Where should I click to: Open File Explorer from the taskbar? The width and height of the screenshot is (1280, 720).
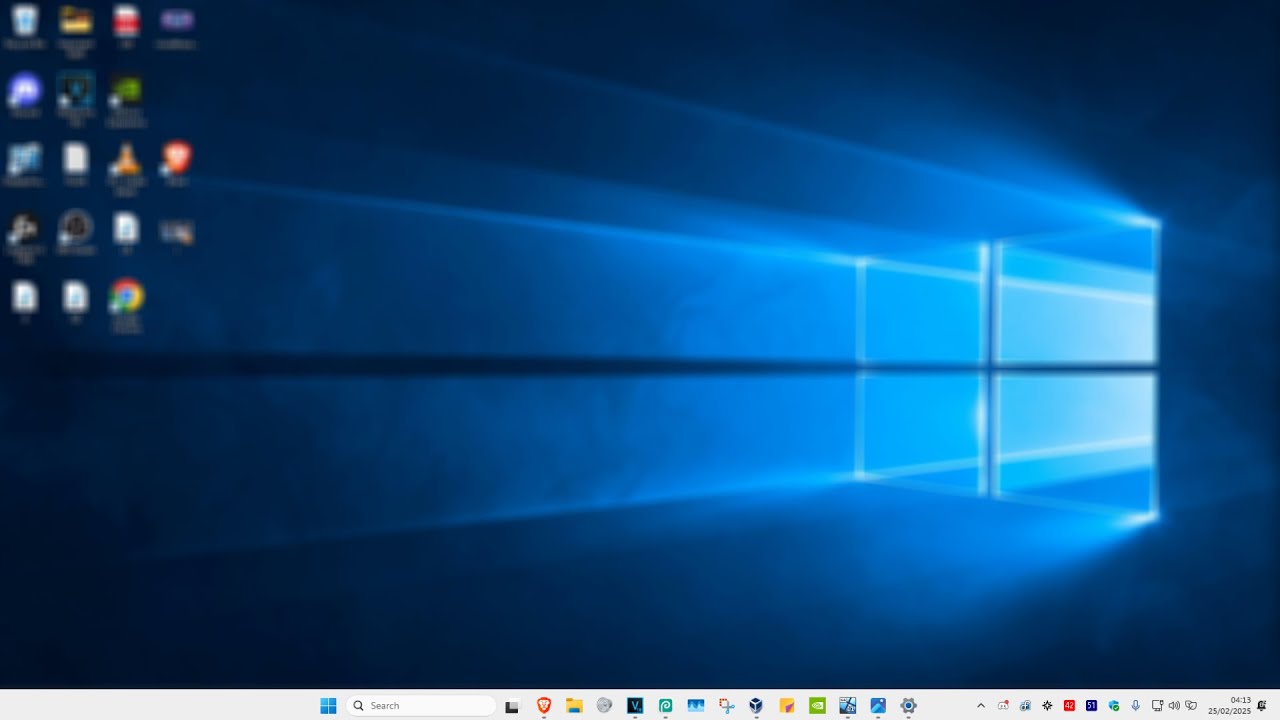coord(574,706)
